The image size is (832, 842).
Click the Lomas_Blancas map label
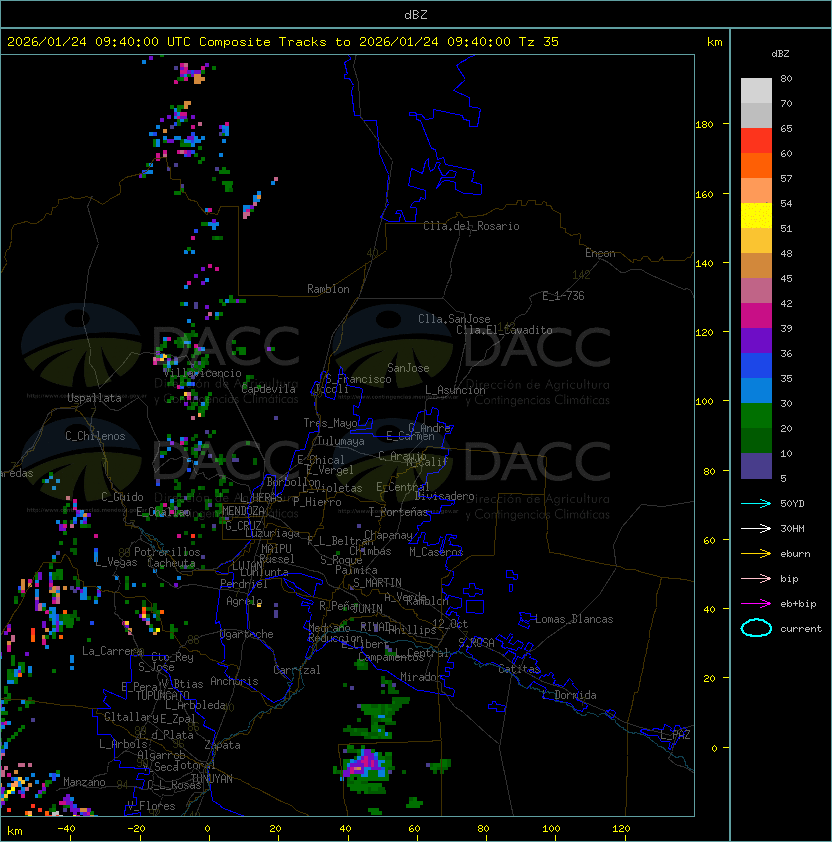click(x=574, y=619)
